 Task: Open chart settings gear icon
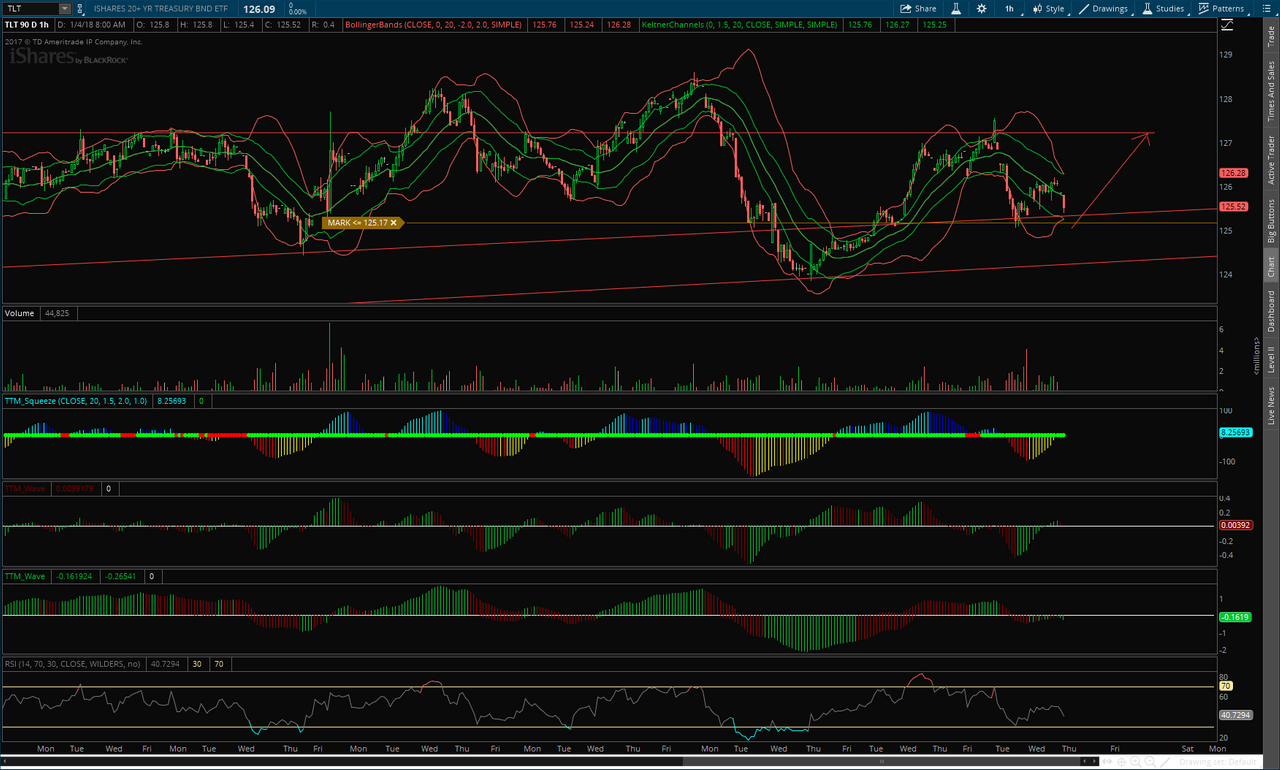tap(981, 9)
